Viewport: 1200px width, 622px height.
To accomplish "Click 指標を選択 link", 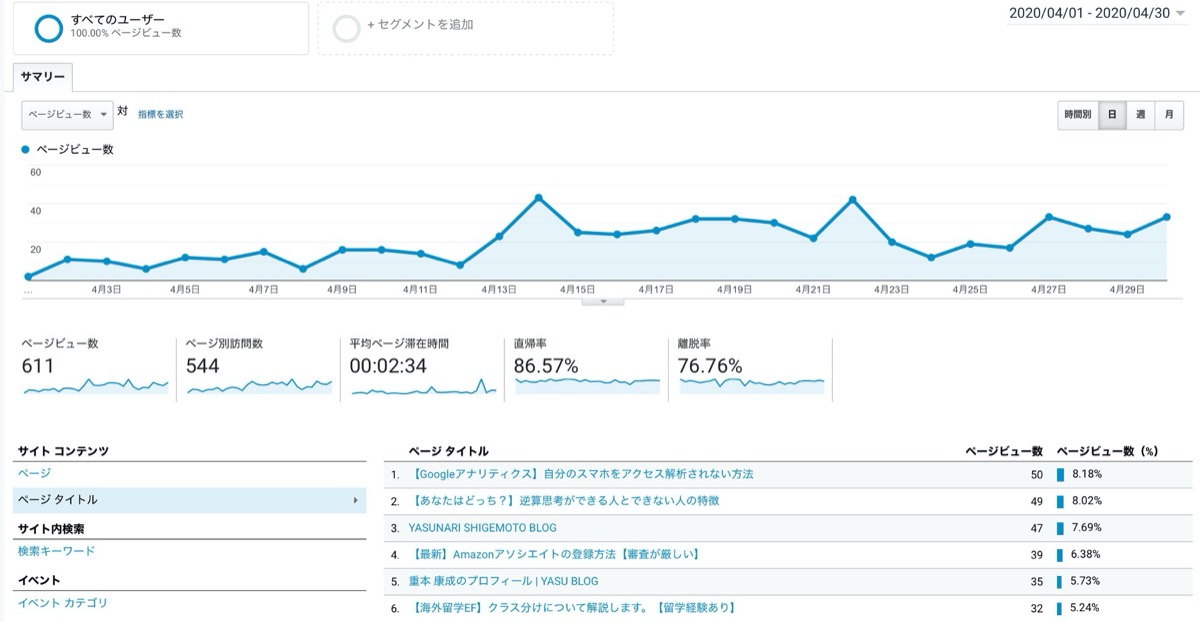I will coord(160,115).
